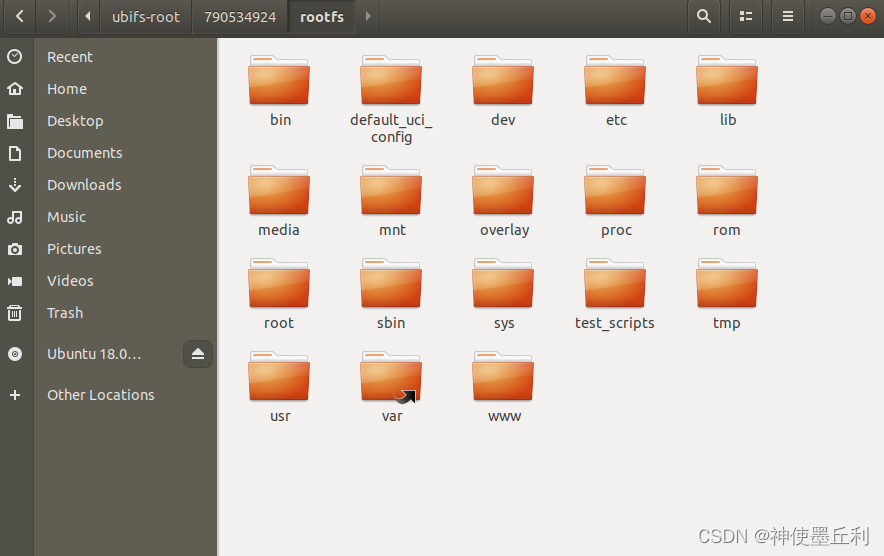This screenshot has height=556, width=884.
Task: Select the test_scripts folder
Action: pos(615,294)
